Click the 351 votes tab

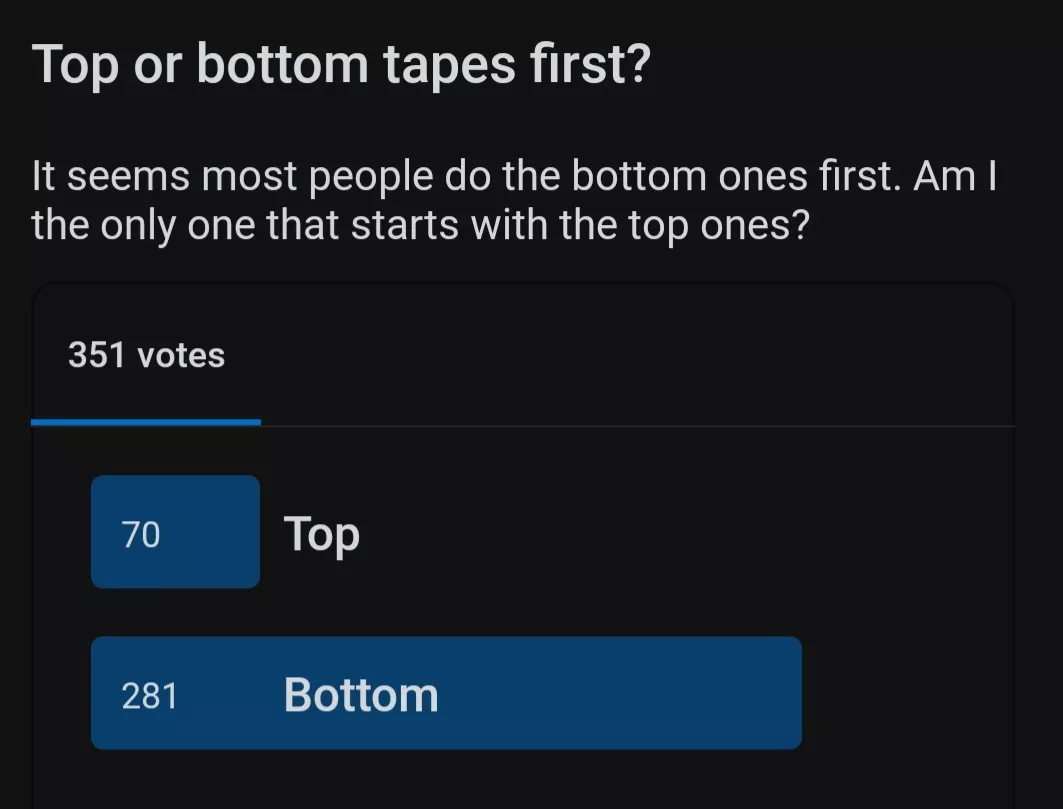(x=146, y=354)
